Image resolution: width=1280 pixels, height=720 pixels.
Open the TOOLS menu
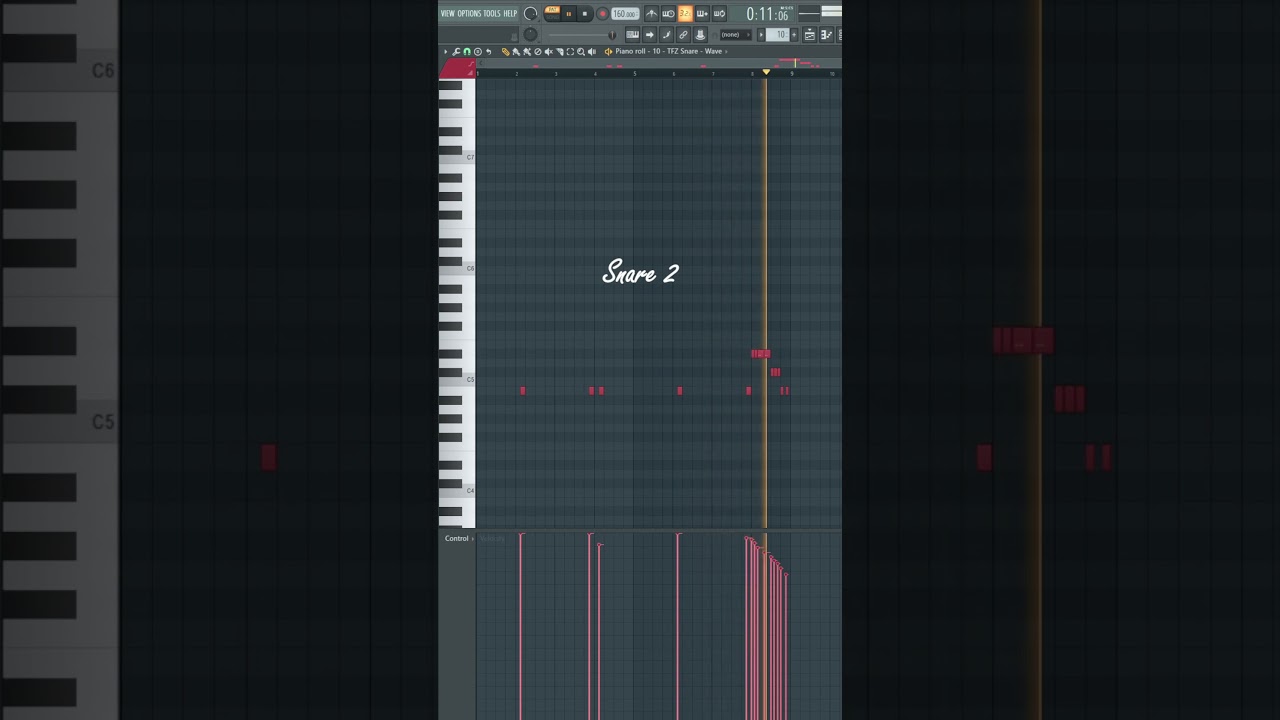[492, 13]
